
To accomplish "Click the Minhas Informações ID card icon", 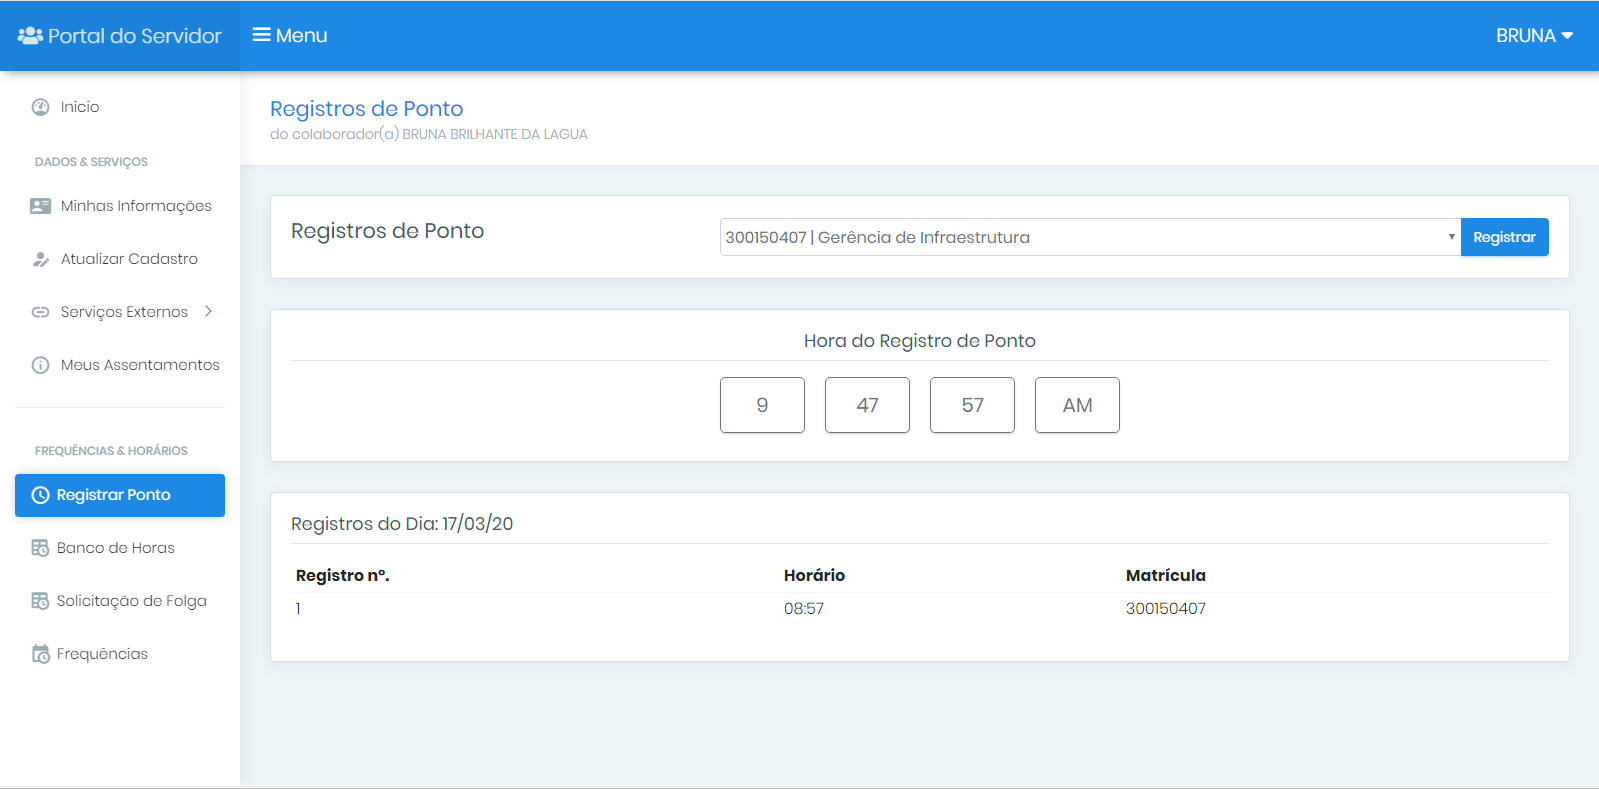I will coord(40,206).
